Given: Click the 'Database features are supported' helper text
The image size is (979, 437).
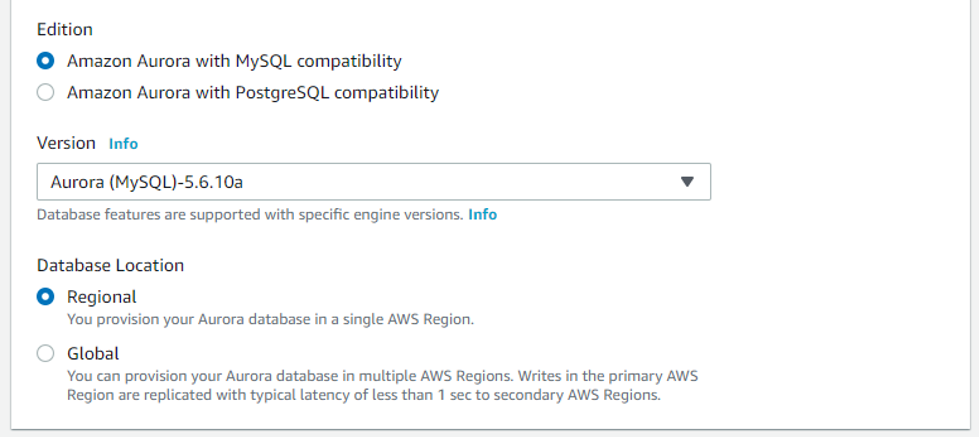Looking at the screenshot, I should [250, 215].
